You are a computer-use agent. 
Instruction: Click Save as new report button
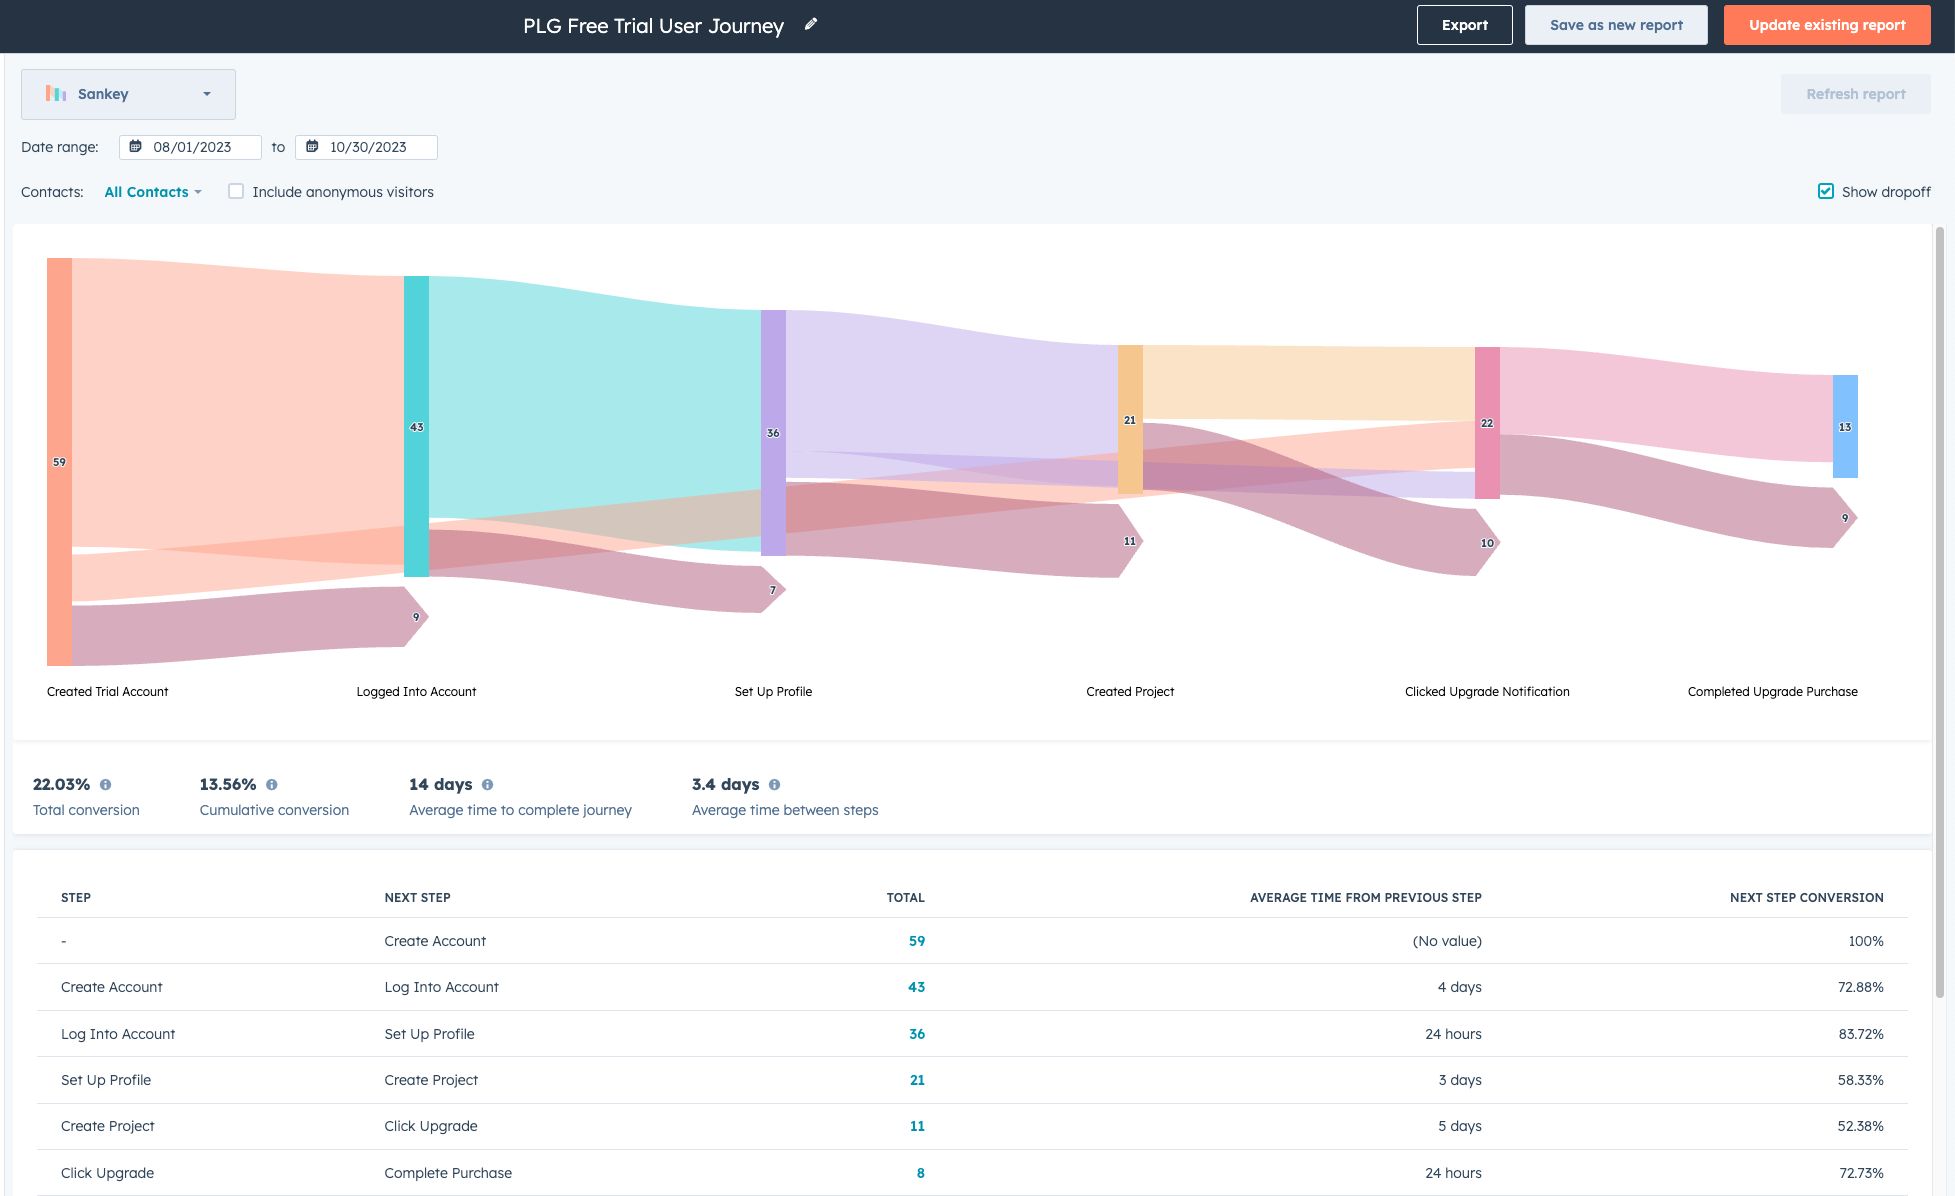point(1616,25)
